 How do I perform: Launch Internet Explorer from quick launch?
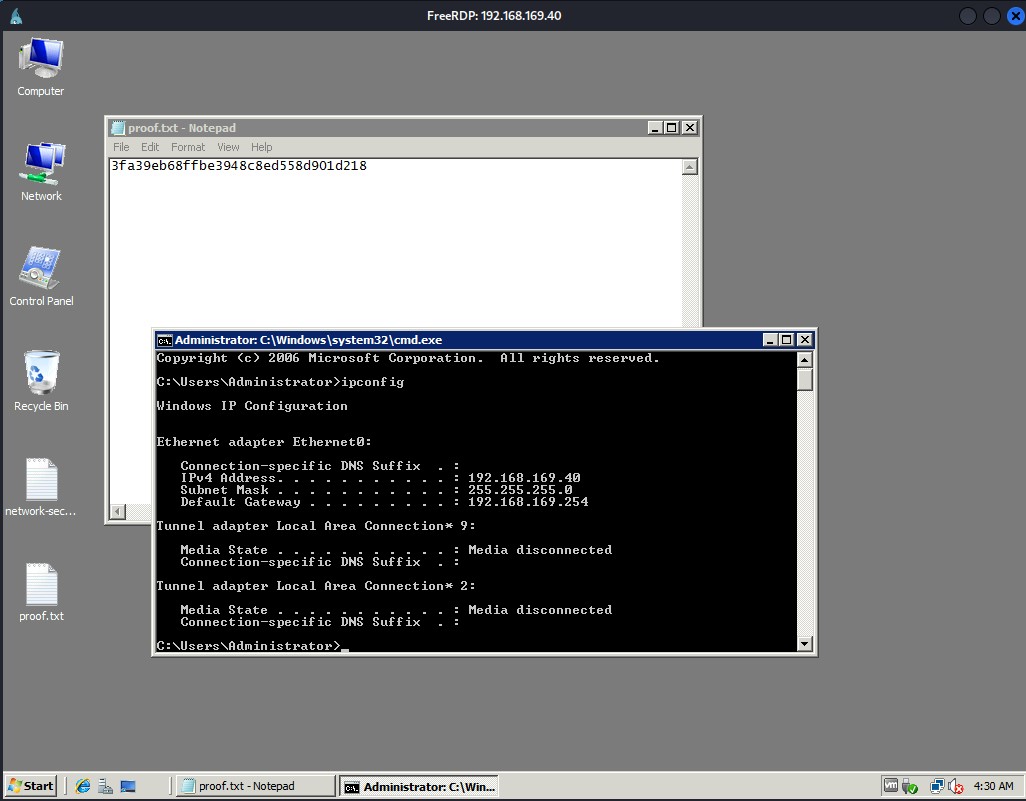tap(83, 786)
